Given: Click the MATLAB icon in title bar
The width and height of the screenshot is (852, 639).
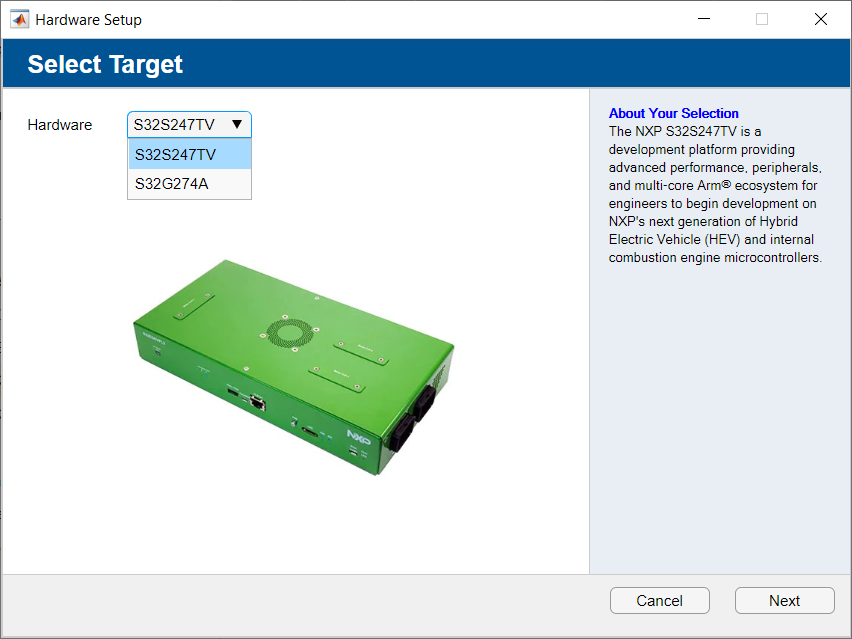Looking at the screenshot, I should tap(20, 20).
